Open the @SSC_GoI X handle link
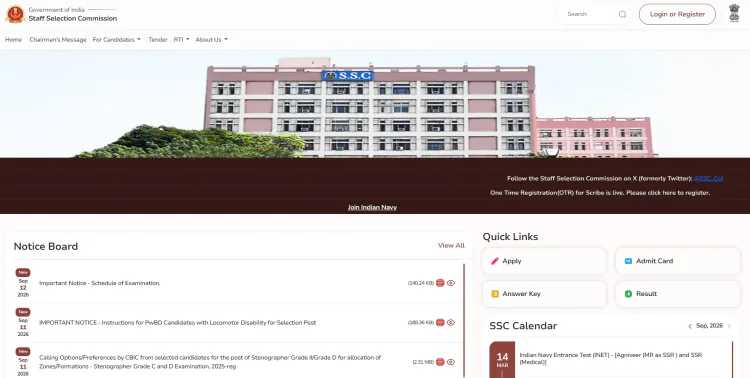This screenshot has width=750, height=378. (x=708, y=178)
